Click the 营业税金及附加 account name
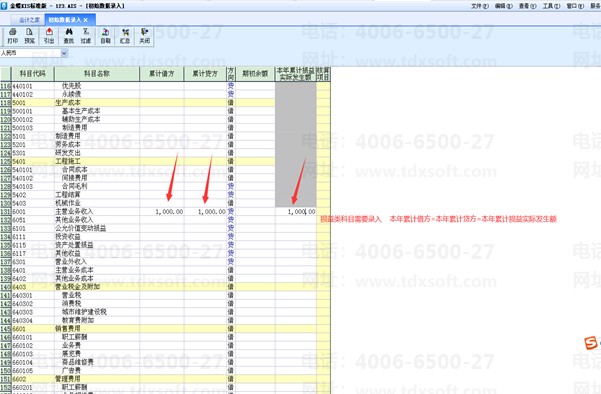Screen dimensions: 601x394 [x=78, y=287]
